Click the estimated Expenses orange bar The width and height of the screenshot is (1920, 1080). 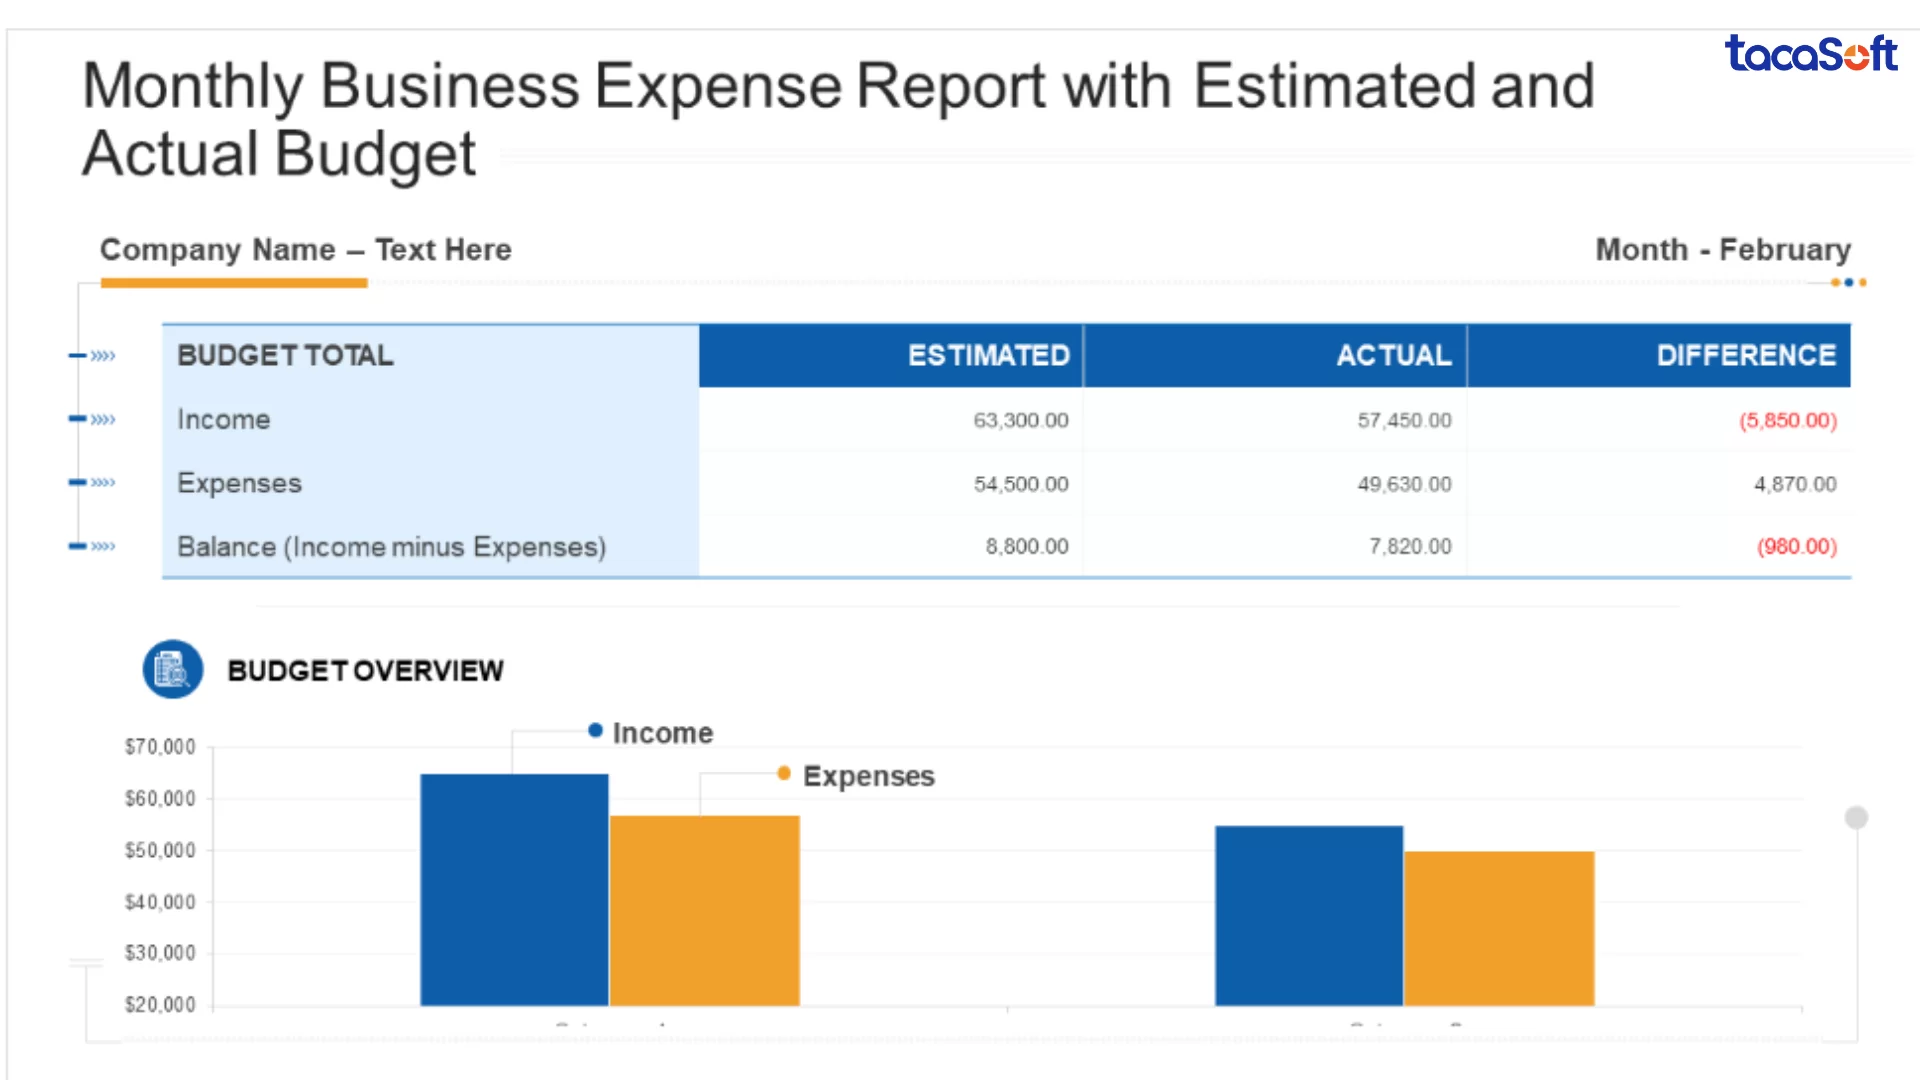click(x=704, y=910)
